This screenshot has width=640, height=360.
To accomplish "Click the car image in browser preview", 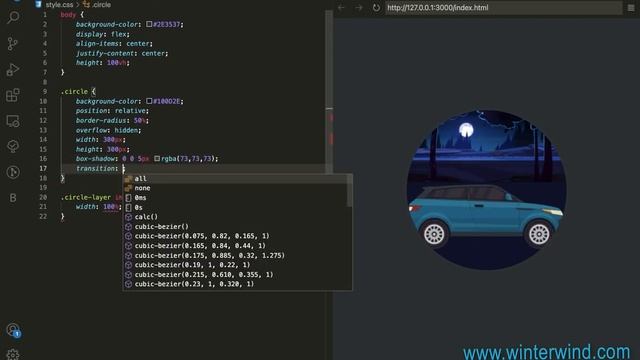I will tap(486, 216).
